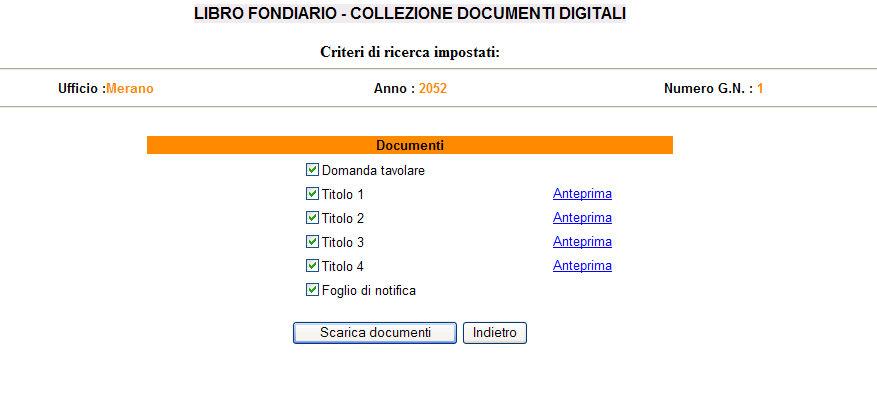Click the Anteprima link beside Titolo 3
Screen dimensions: 877x420
582,242
